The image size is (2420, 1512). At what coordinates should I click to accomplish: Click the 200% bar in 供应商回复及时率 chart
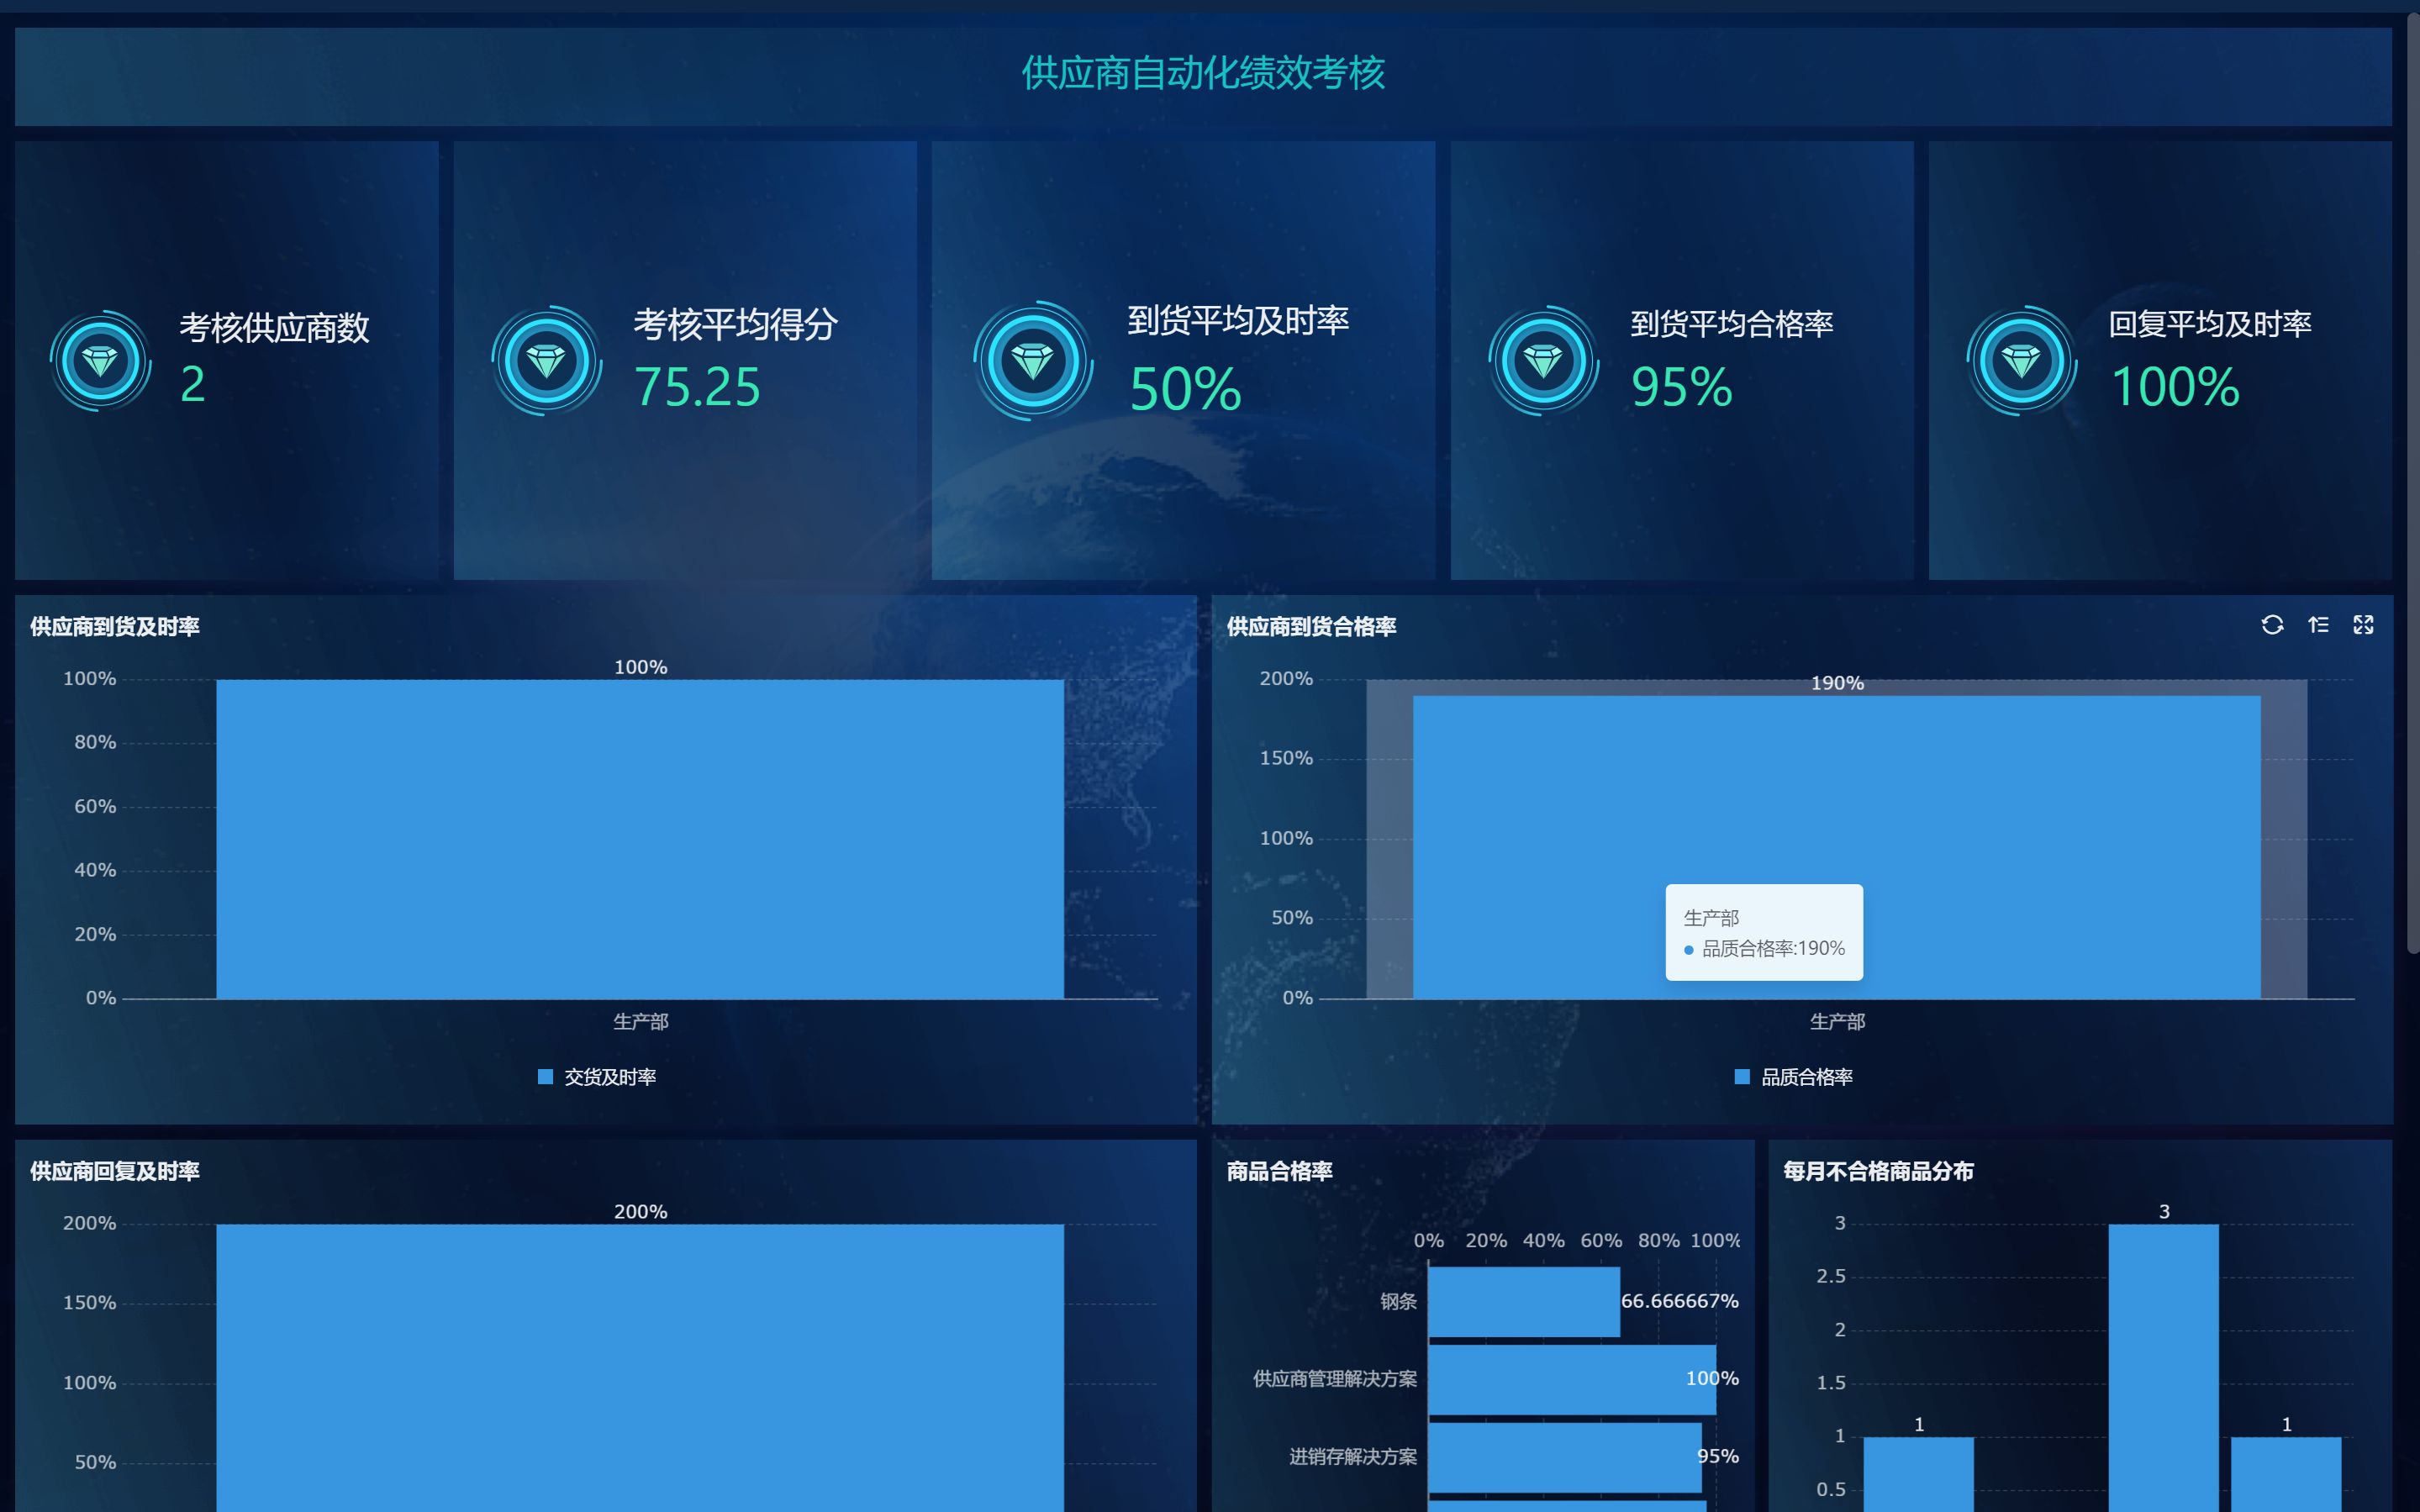tap(640, 1370)
